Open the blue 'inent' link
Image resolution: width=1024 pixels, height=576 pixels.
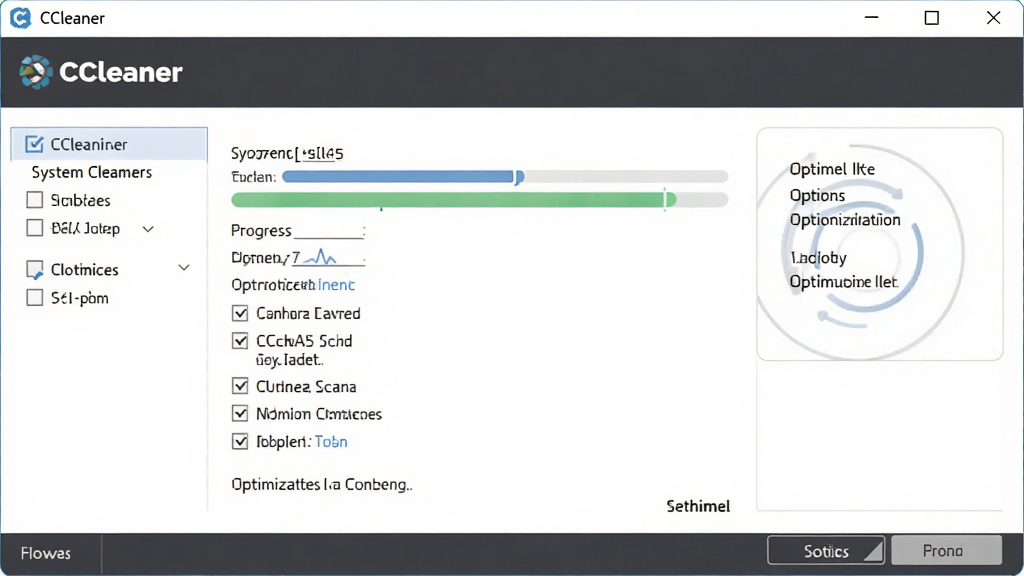pyautogui.click(x=336, y=285)
